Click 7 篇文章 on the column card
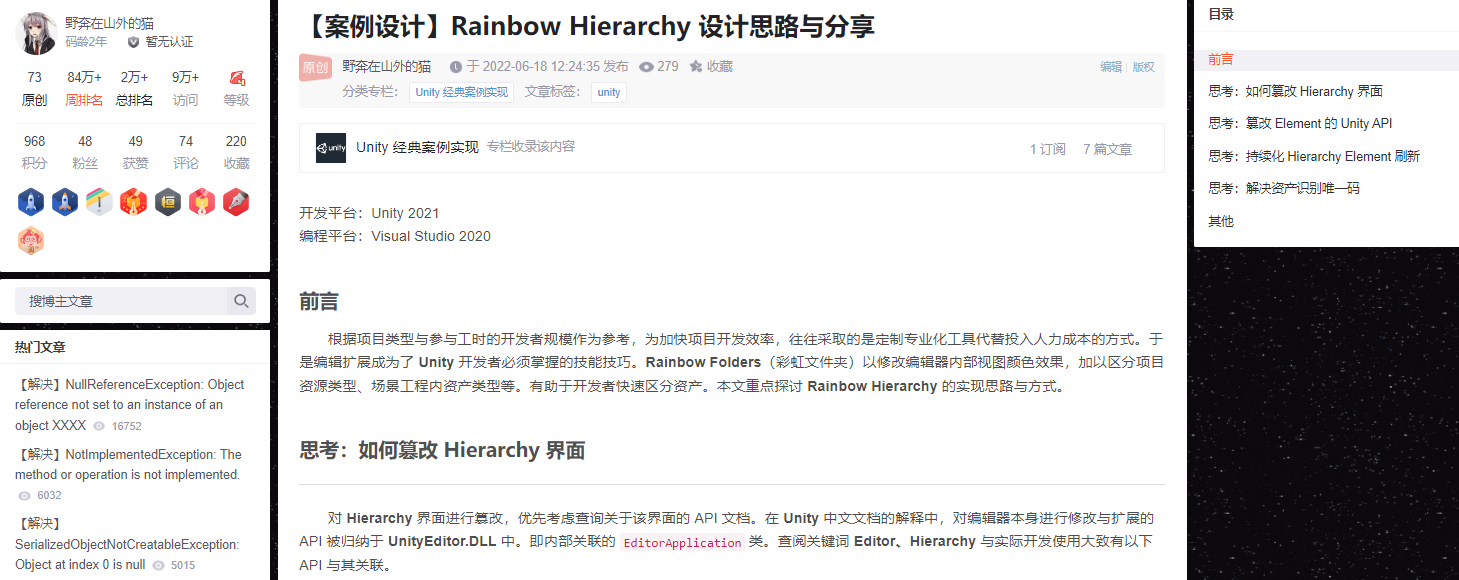Image resolution: width=1459 pixels, height=580 pixels. tap(1109, 148)
